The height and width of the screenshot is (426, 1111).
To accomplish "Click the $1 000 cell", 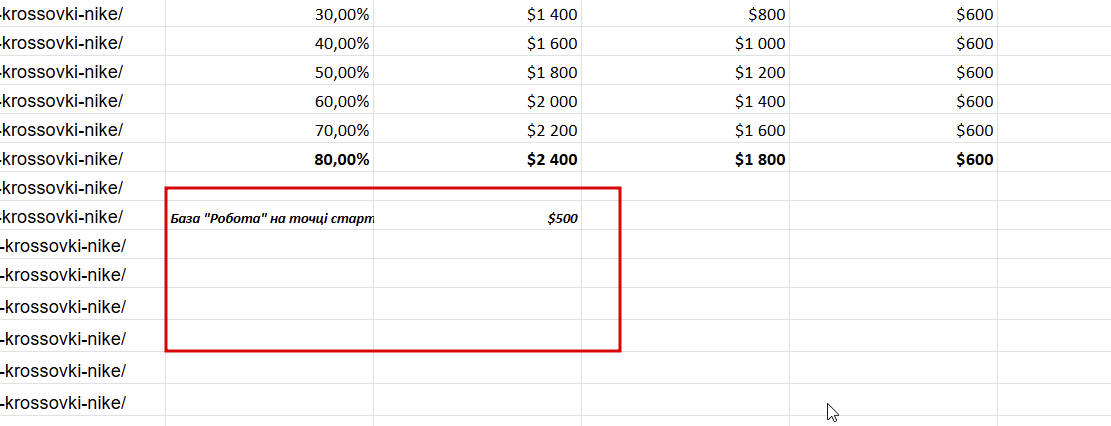I will pos(685,43).
